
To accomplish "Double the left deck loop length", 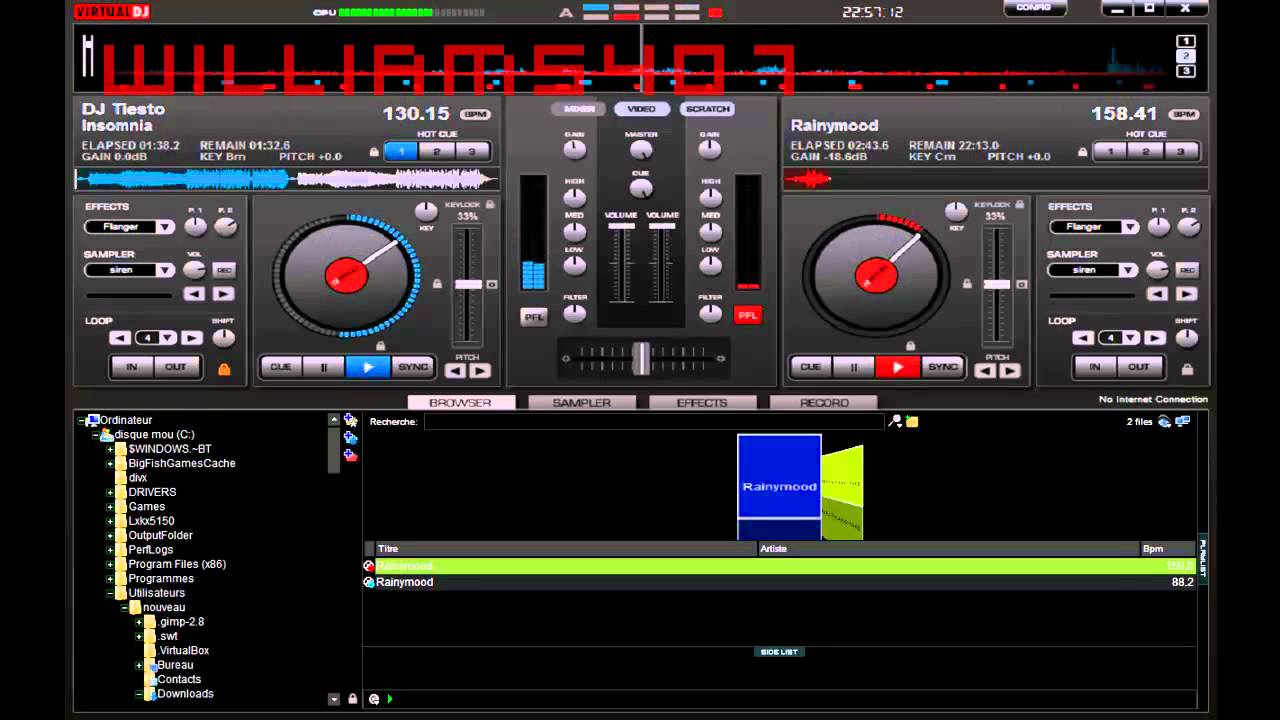I will (191, 338).
